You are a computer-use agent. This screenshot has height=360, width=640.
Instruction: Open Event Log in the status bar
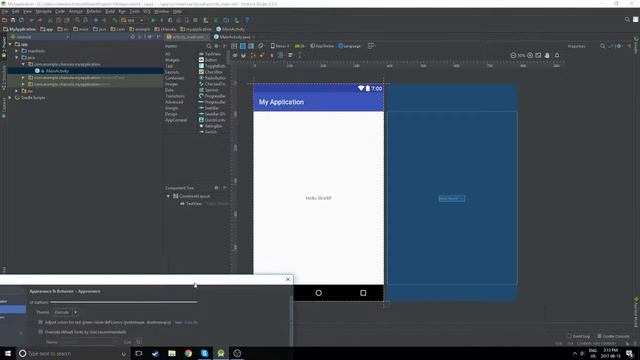(x=578, y=336)
